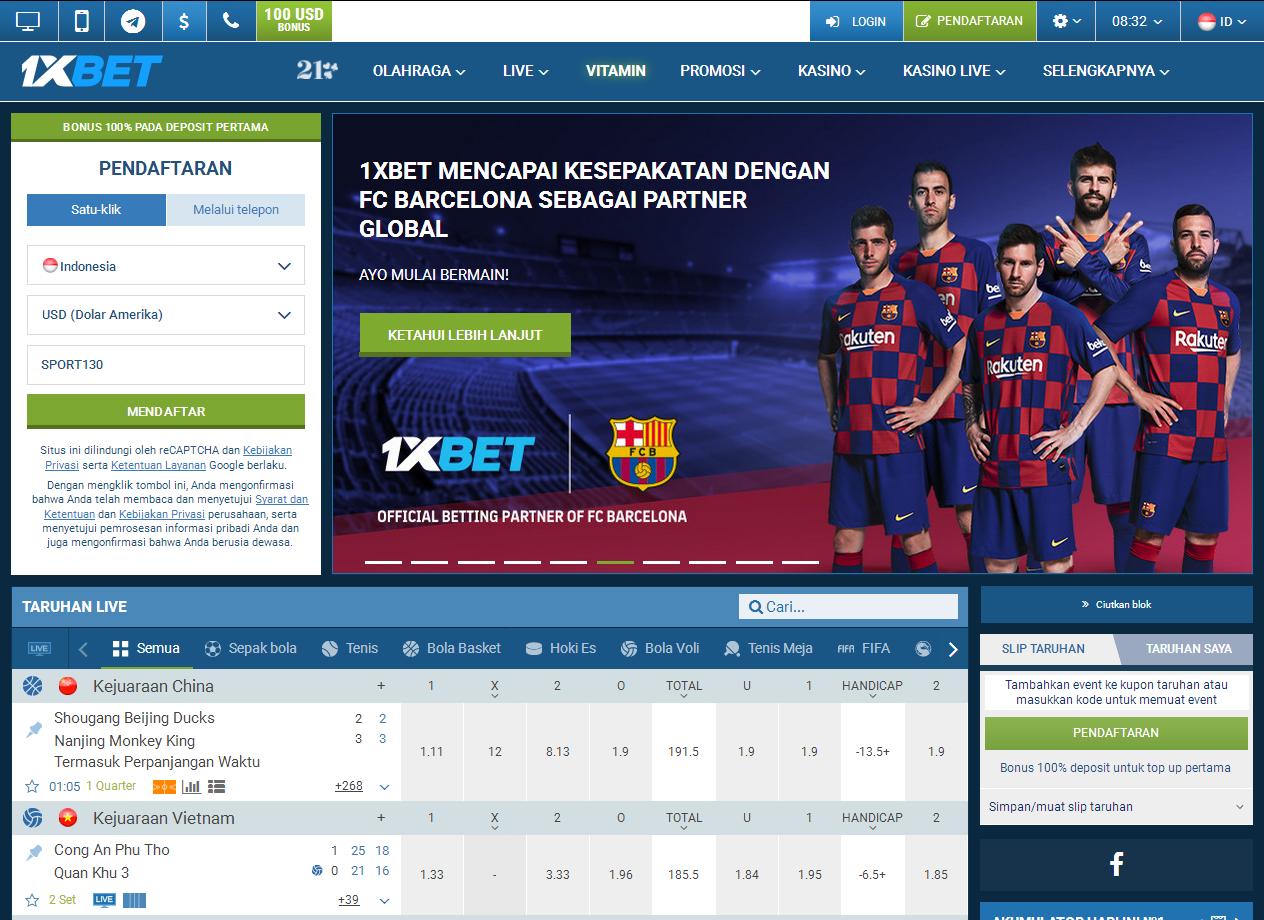The image size is (1264, 920).
Task: Open the 08:32 time zone dropdown
Action: pyautogui.click(x=1137, y=21)
